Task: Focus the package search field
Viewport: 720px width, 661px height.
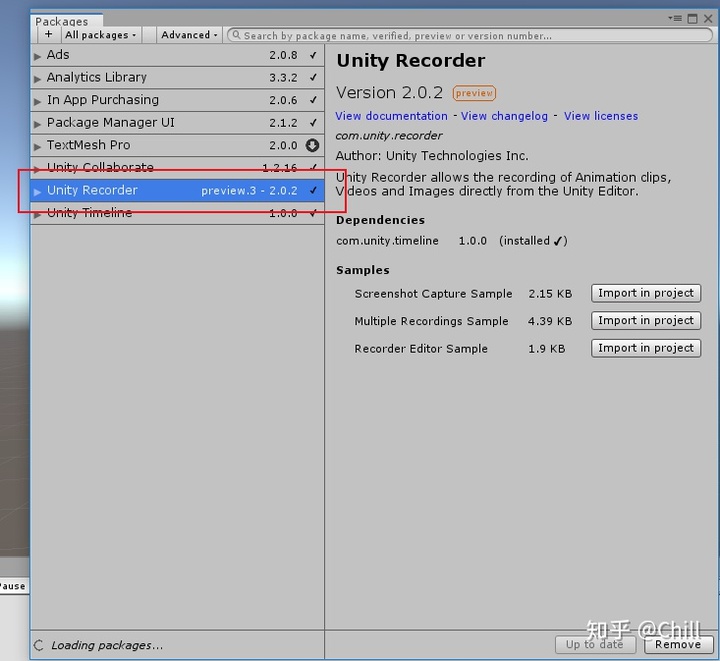Action: (470, 35)
